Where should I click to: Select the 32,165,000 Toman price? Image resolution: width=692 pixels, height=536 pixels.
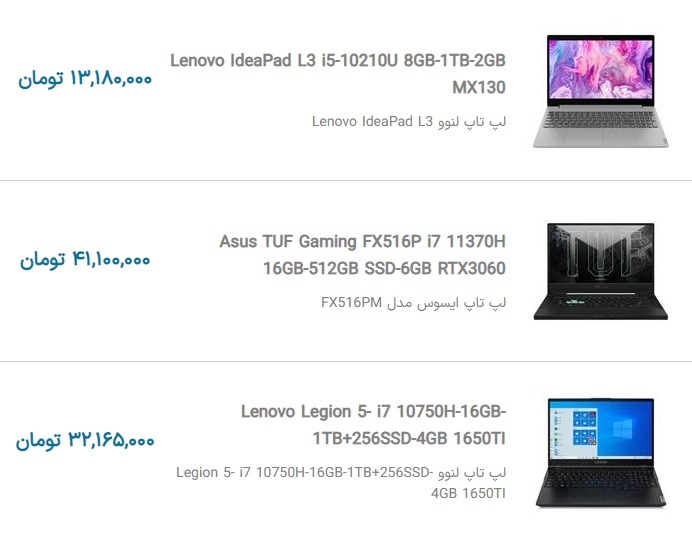[85, 441]
